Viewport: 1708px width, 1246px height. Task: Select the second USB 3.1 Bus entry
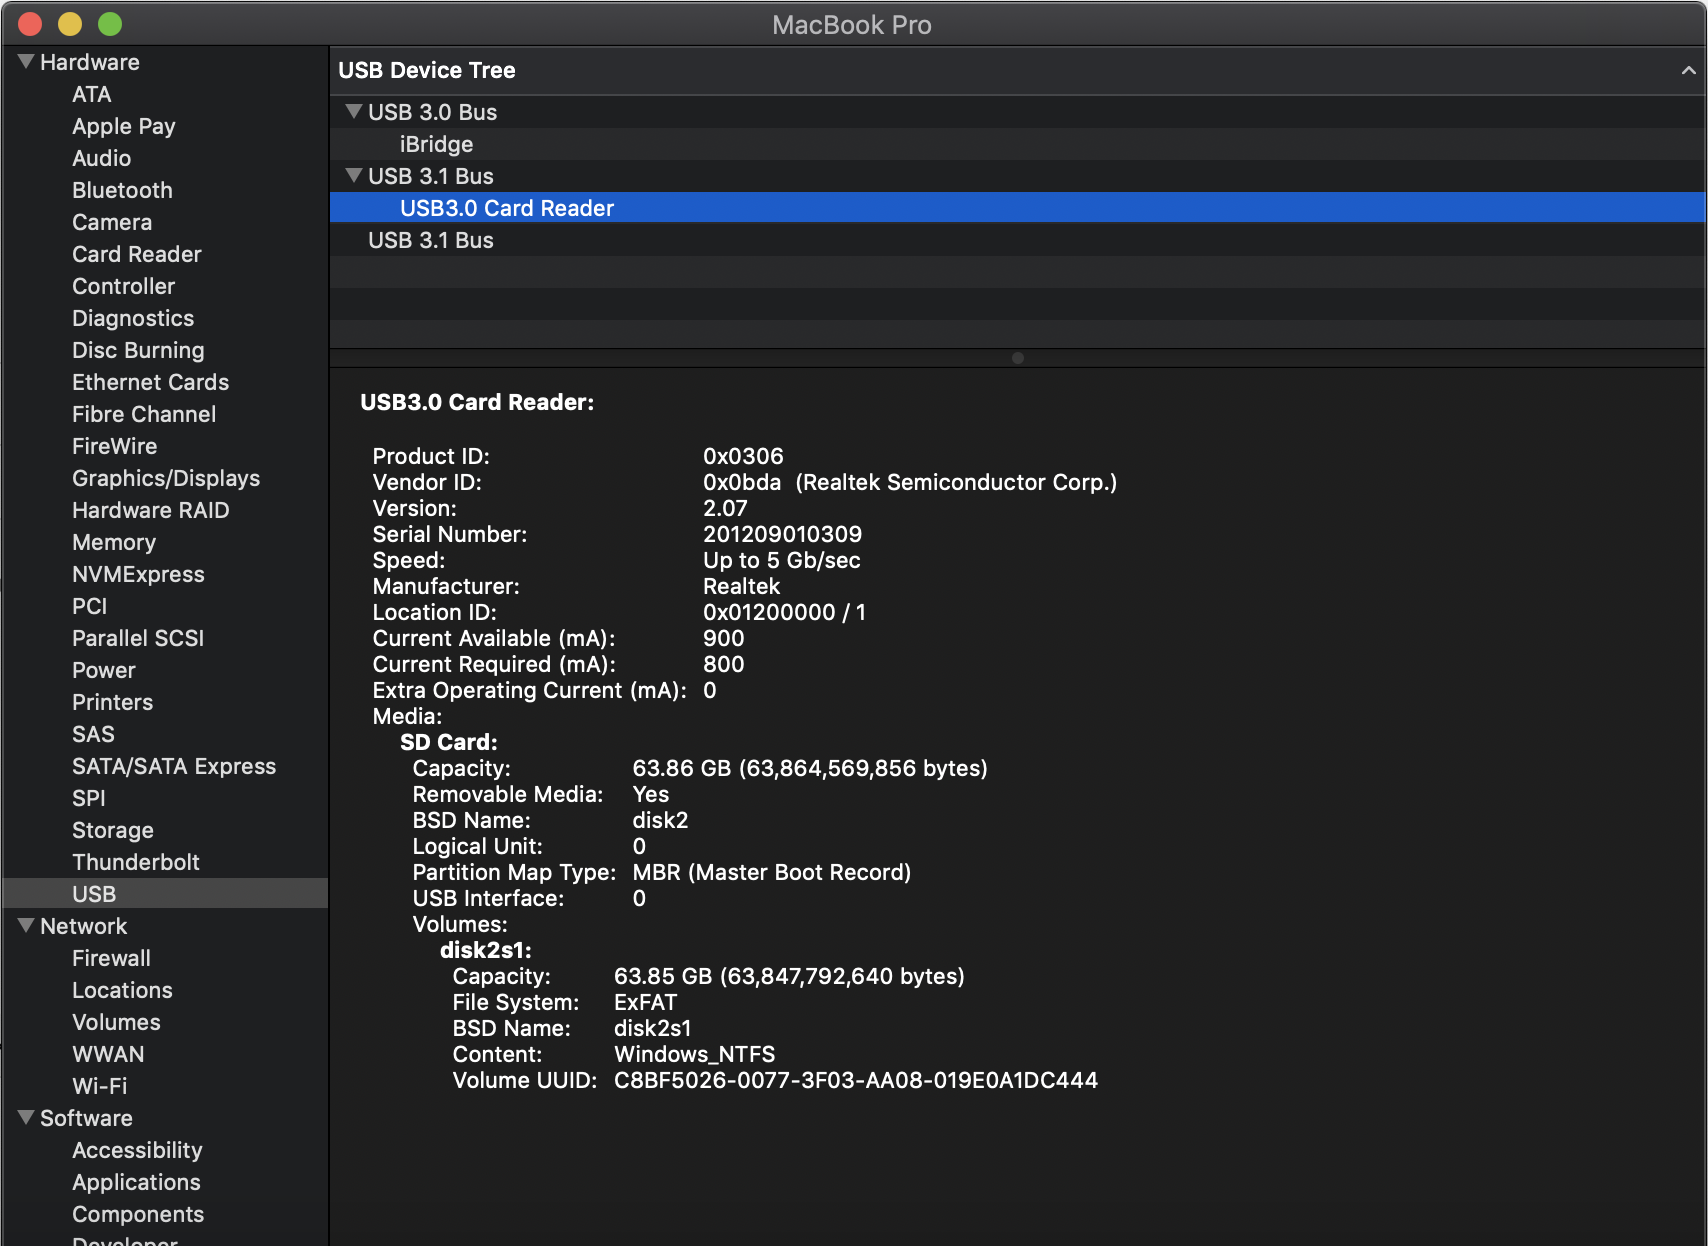(x=430, y=240)
